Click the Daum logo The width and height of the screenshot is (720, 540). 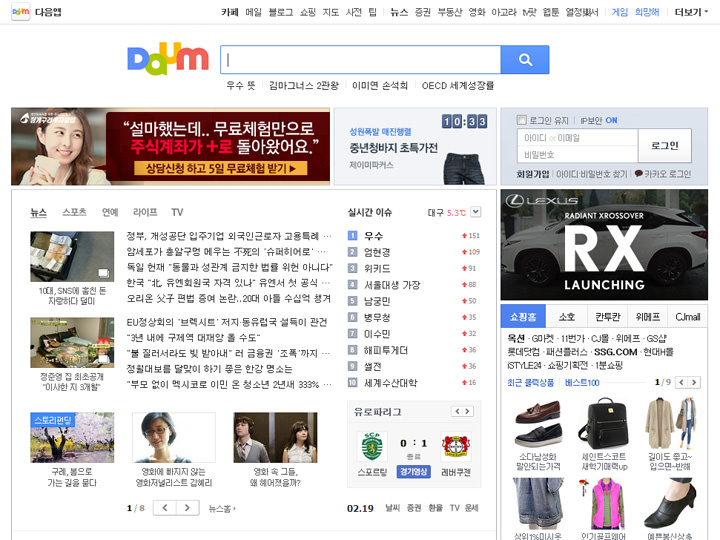[x=168, y=59]
